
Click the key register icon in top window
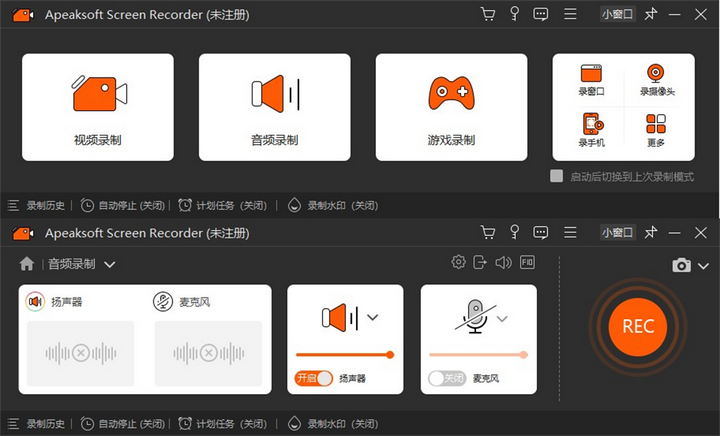coord(515,14)
